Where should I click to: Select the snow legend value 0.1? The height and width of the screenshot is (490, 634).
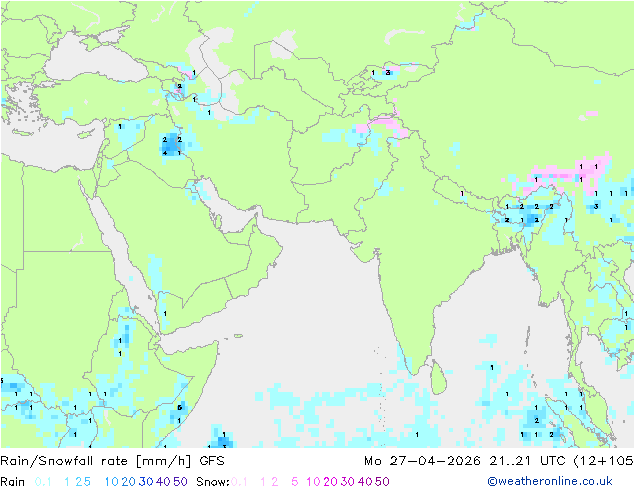(239, 482)
